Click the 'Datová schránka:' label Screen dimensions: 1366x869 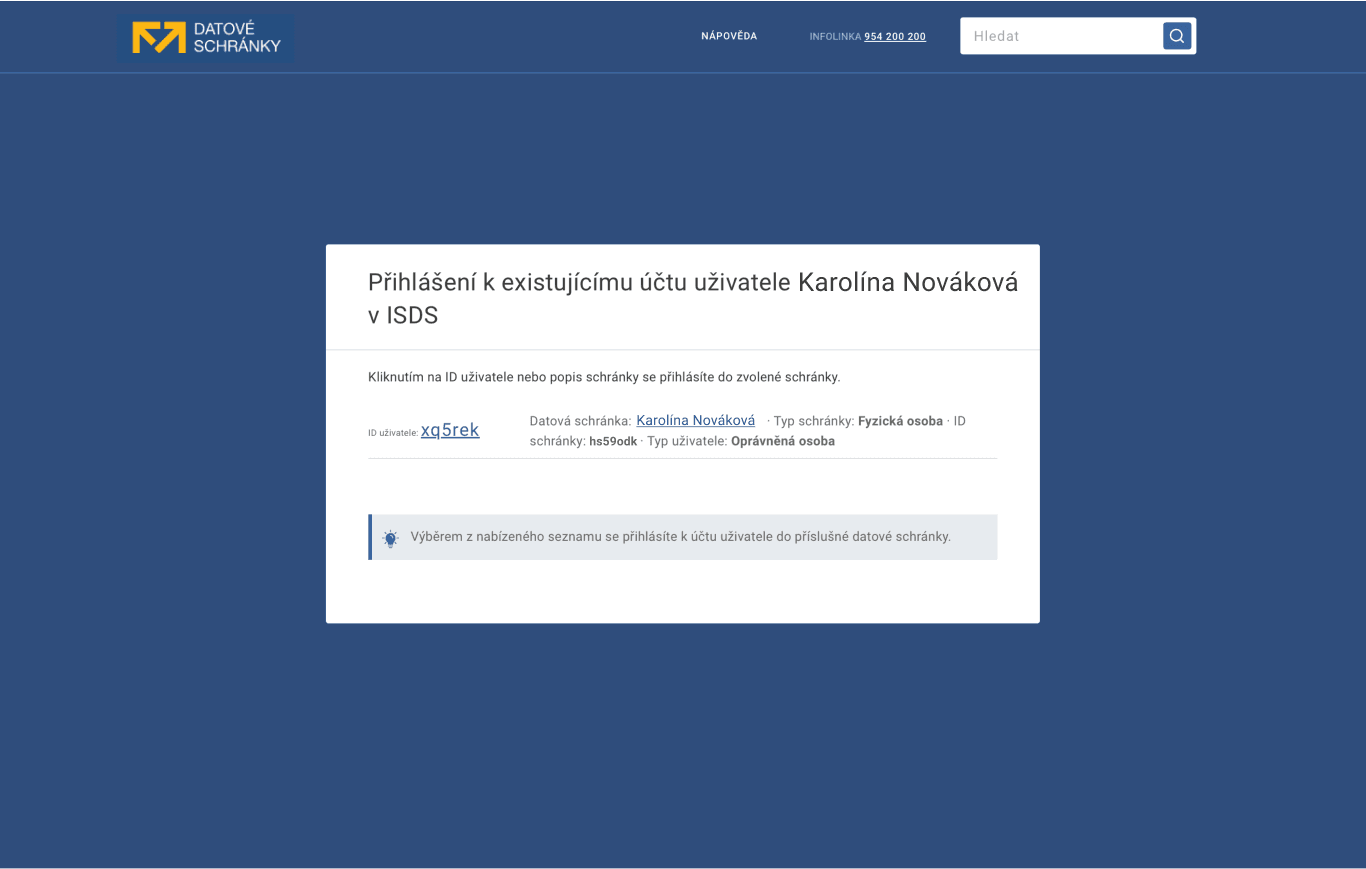coord(580,421)
